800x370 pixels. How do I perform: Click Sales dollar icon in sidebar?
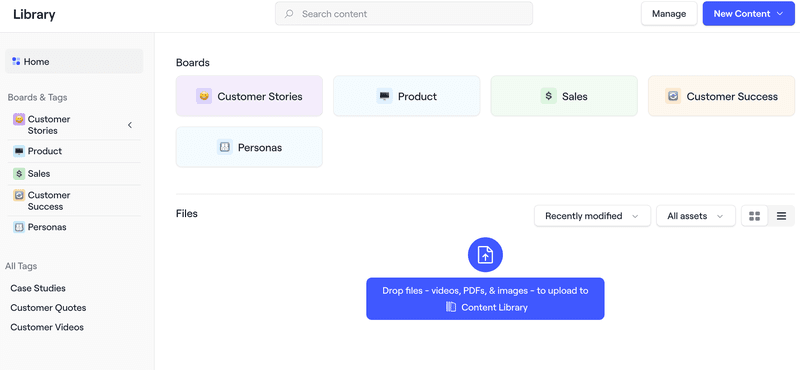coord(19,174)
